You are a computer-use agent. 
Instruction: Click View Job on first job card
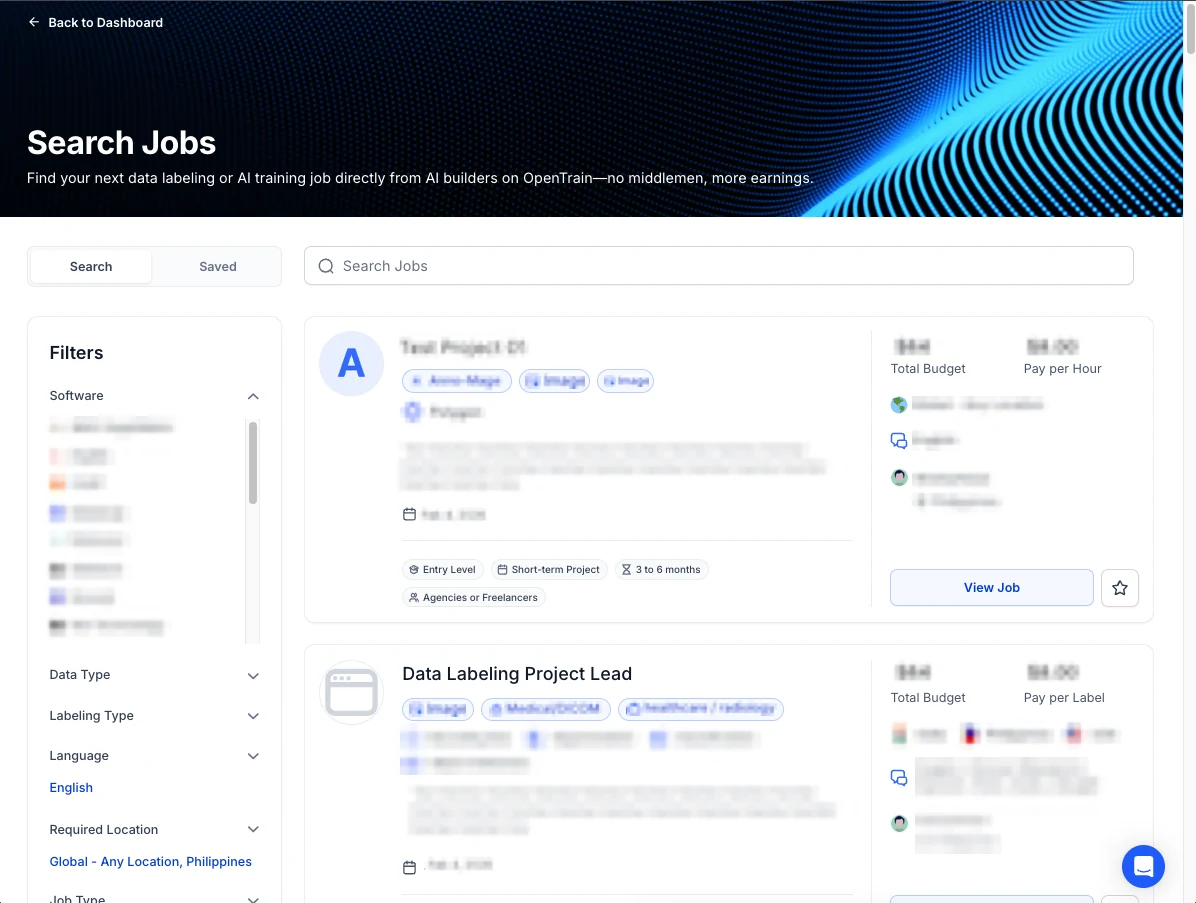[992, 587]
